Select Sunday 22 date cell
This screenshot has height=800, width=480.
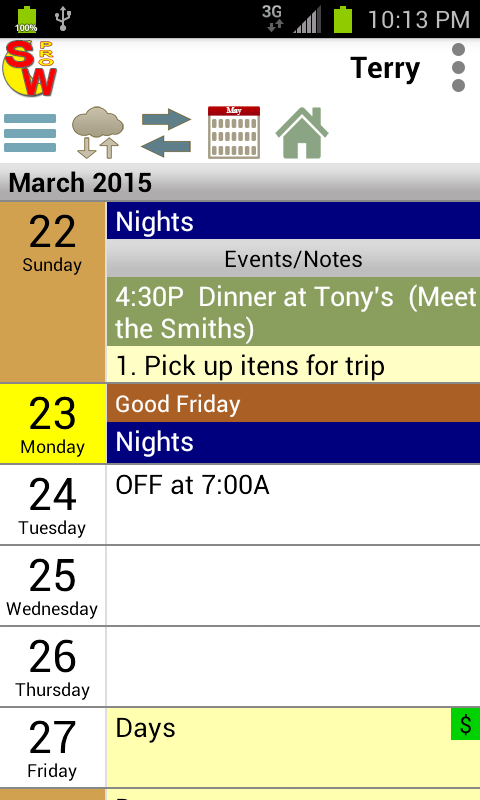pos(53,292)
